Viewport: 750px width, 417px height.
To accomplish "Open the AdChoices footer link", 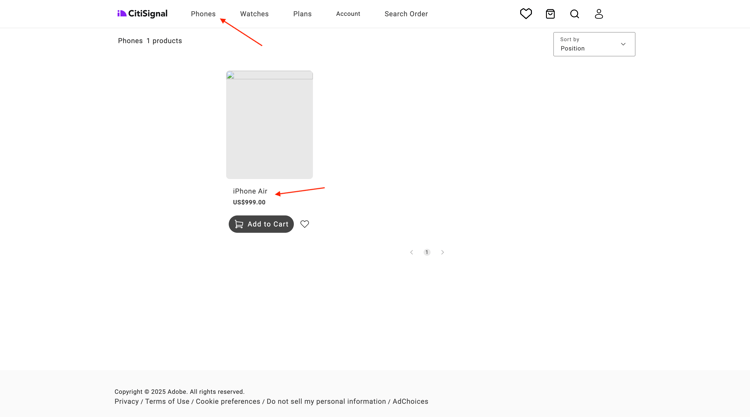I will click(410, 402).
